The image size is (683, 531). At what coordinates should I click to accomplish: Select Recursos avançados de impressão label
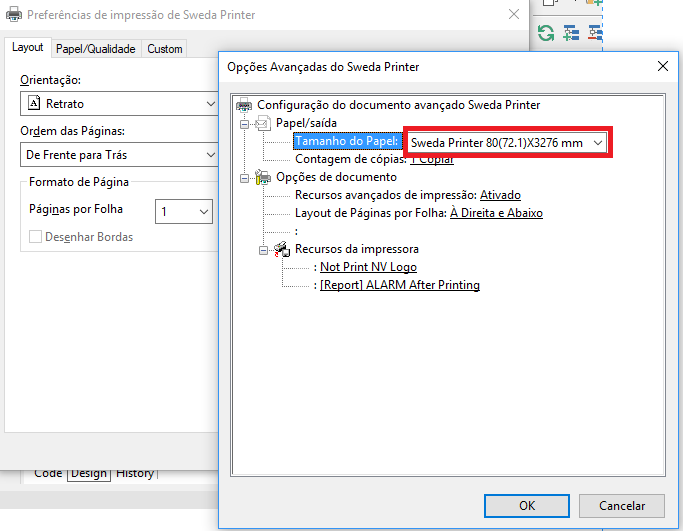pyautogui.click(x=386, y=195)
